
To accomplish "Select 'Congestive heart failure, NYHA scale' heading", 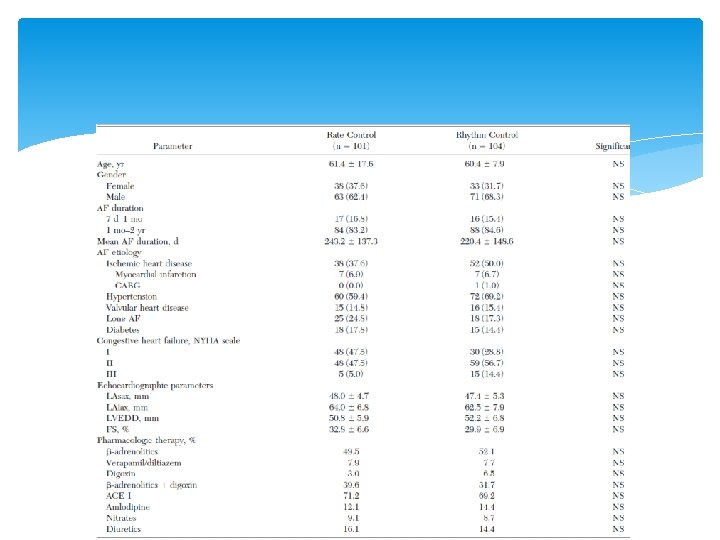I will [169, 341].
